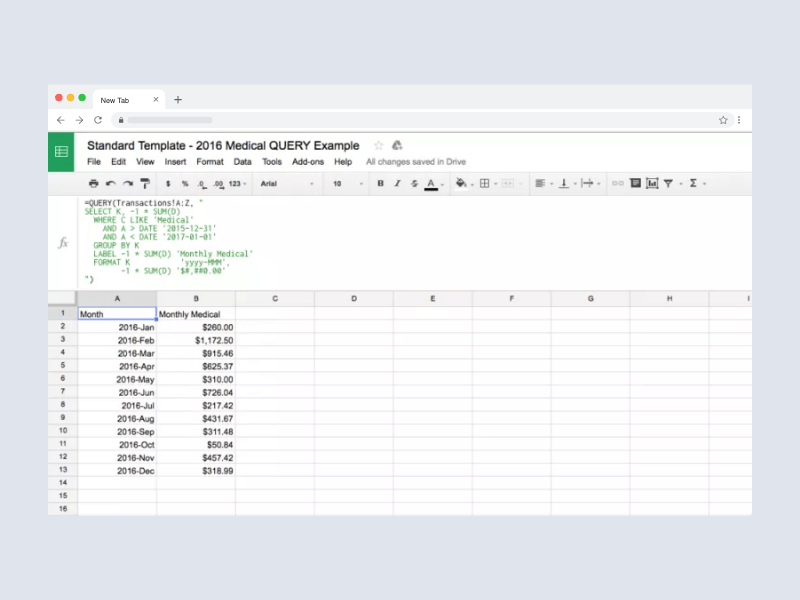Click the fill color paint bucket icon
Screen dimensions: 800x600
460,183
